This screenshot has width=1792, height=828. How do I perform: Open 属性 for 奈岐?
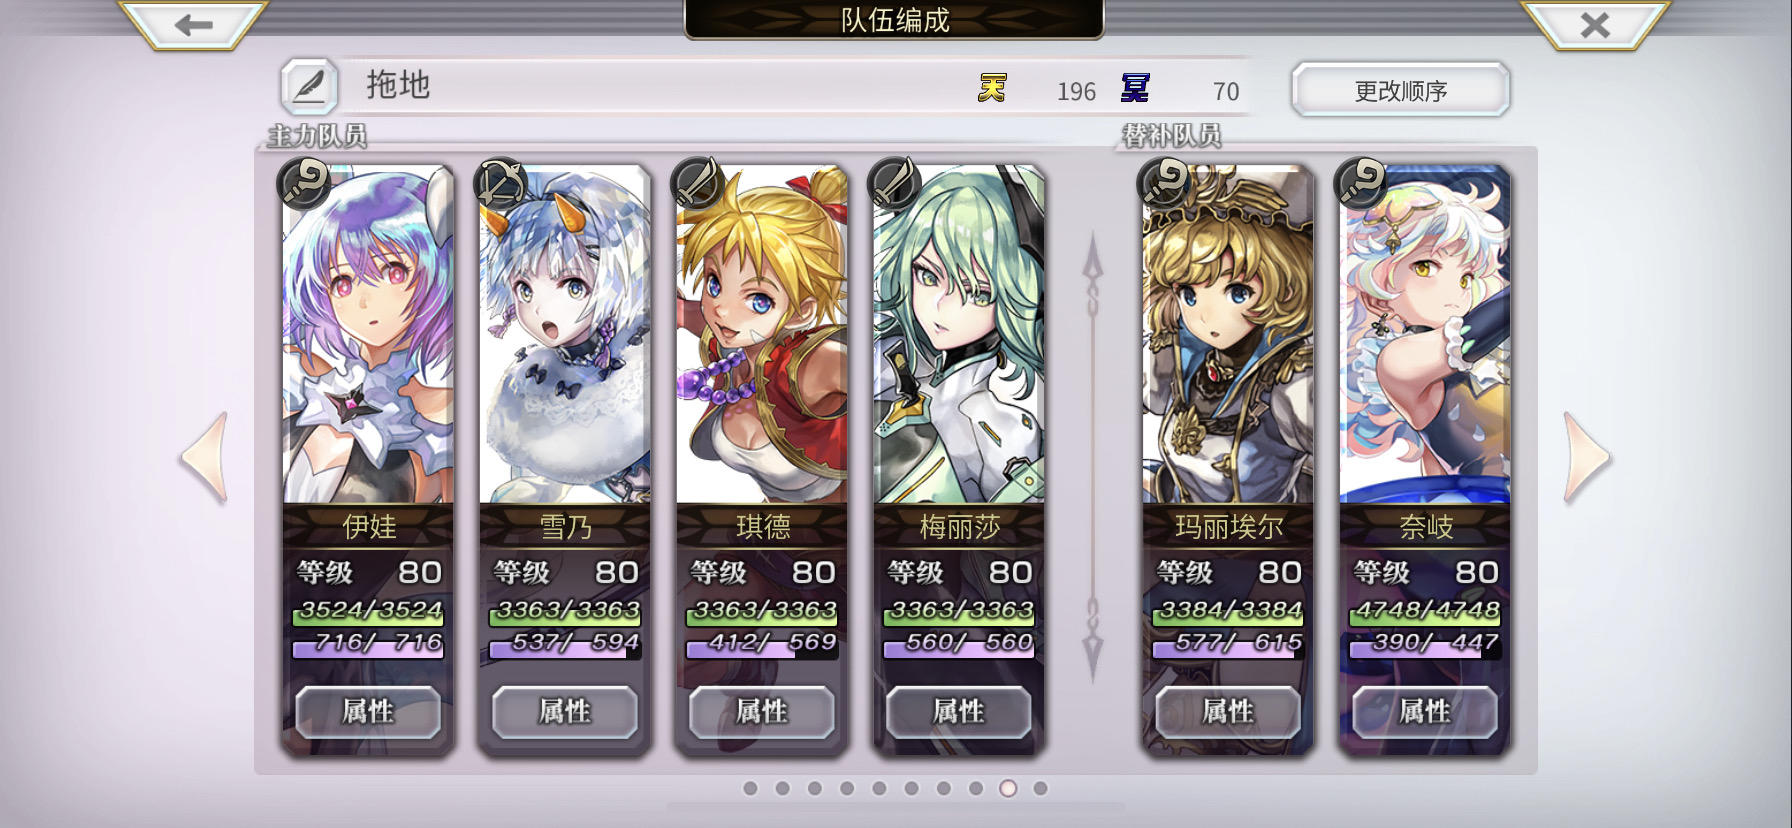click(1425, 712)
